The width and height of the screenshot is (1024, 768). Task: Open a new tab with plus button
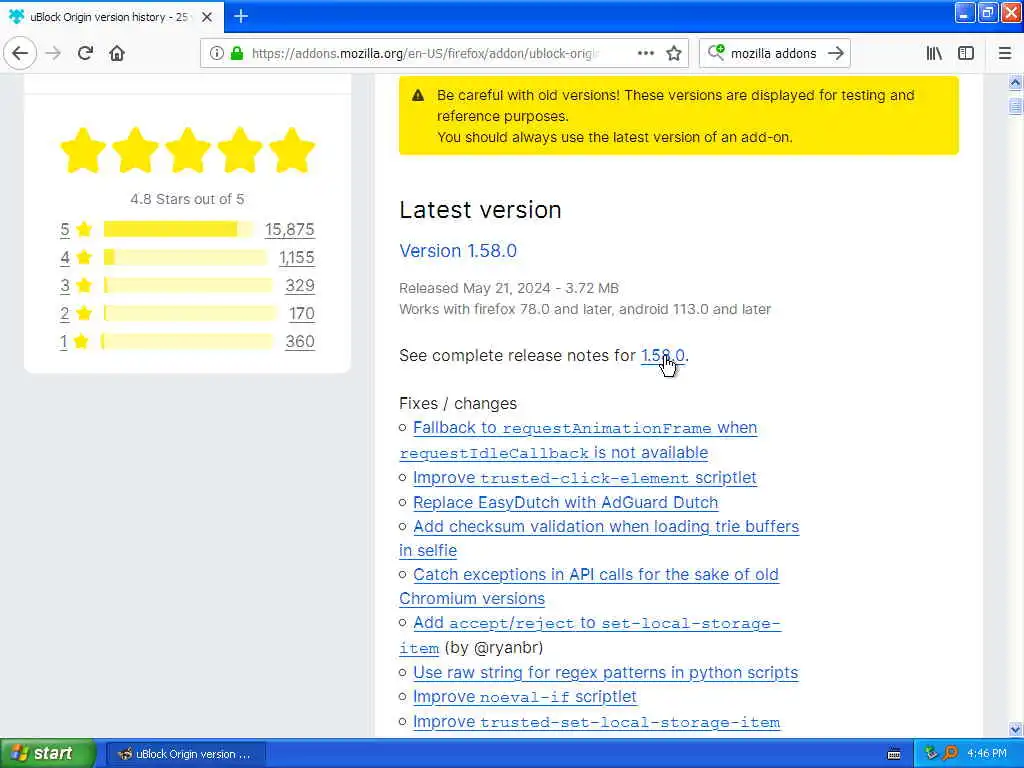tap(241, 16)
